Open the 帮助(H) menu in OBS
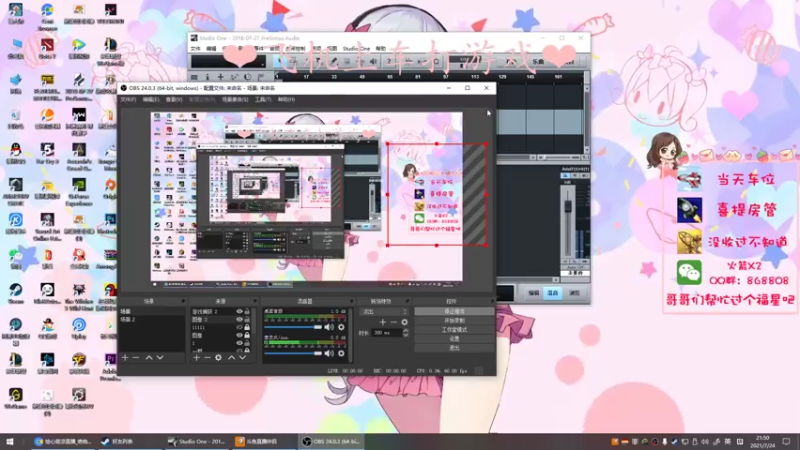This screenshot has width=800, height=450. point(286,99)
